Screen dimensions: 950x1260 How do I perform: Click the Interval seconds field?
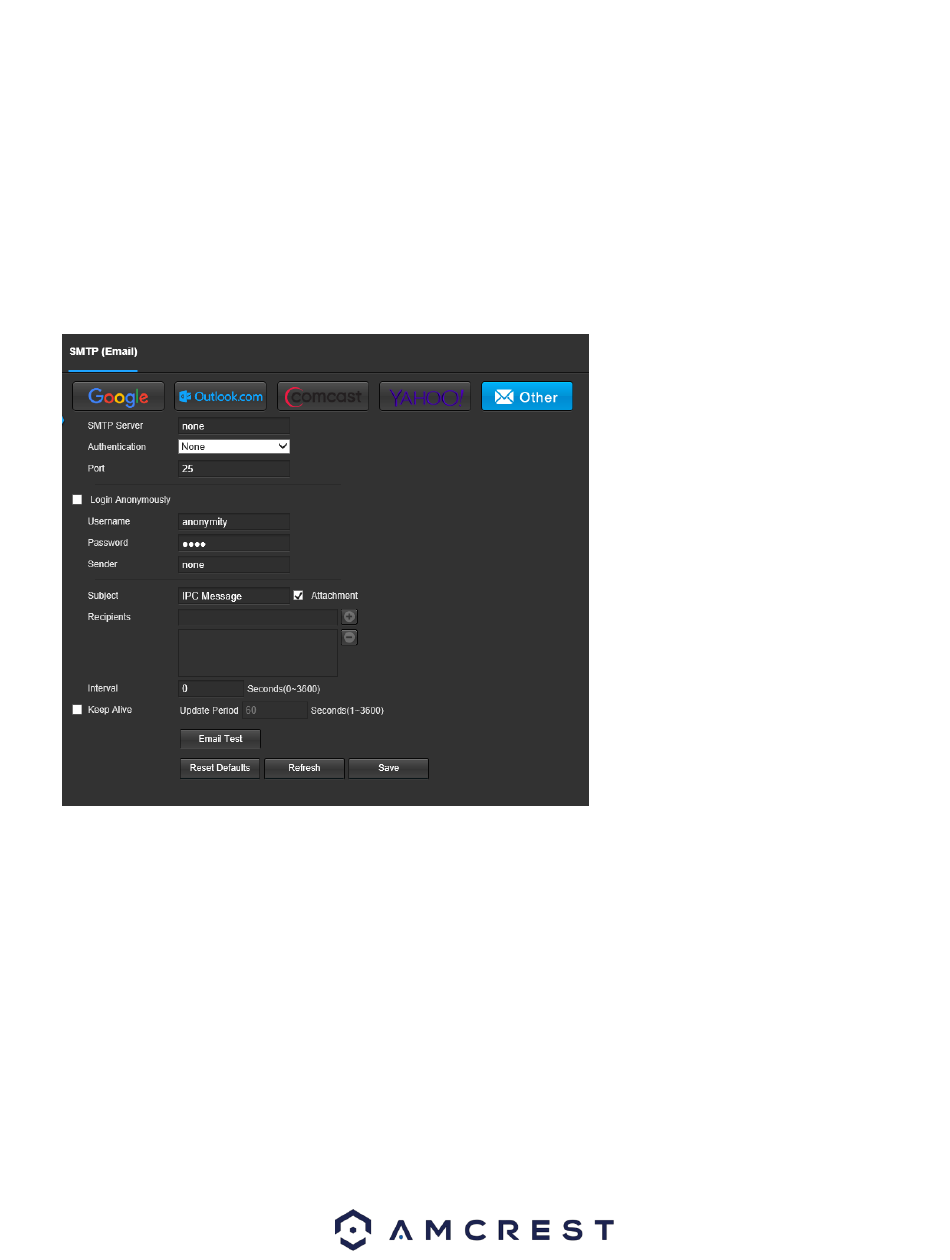pyautogui.click(x=211, y=688)
